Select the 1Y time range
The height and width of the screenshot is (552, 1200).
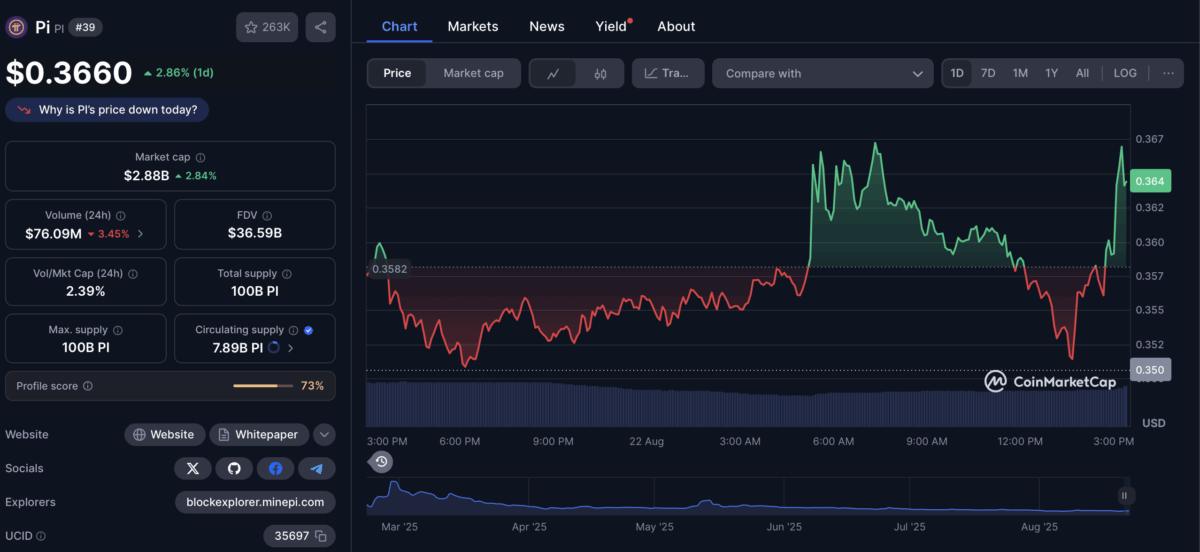[1052, 73]
